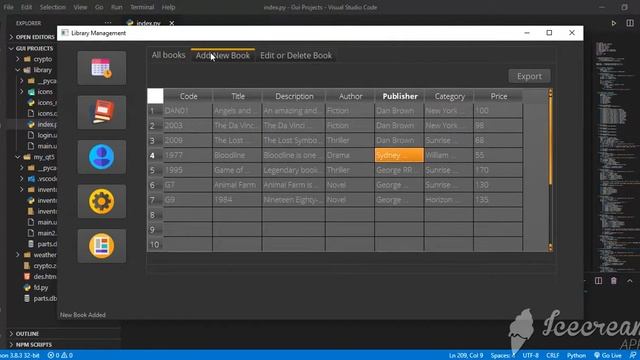The height and width of the screenshot is (360, 640).
Task: Click the Run play icon in VS Code
Action: [613, 23]
